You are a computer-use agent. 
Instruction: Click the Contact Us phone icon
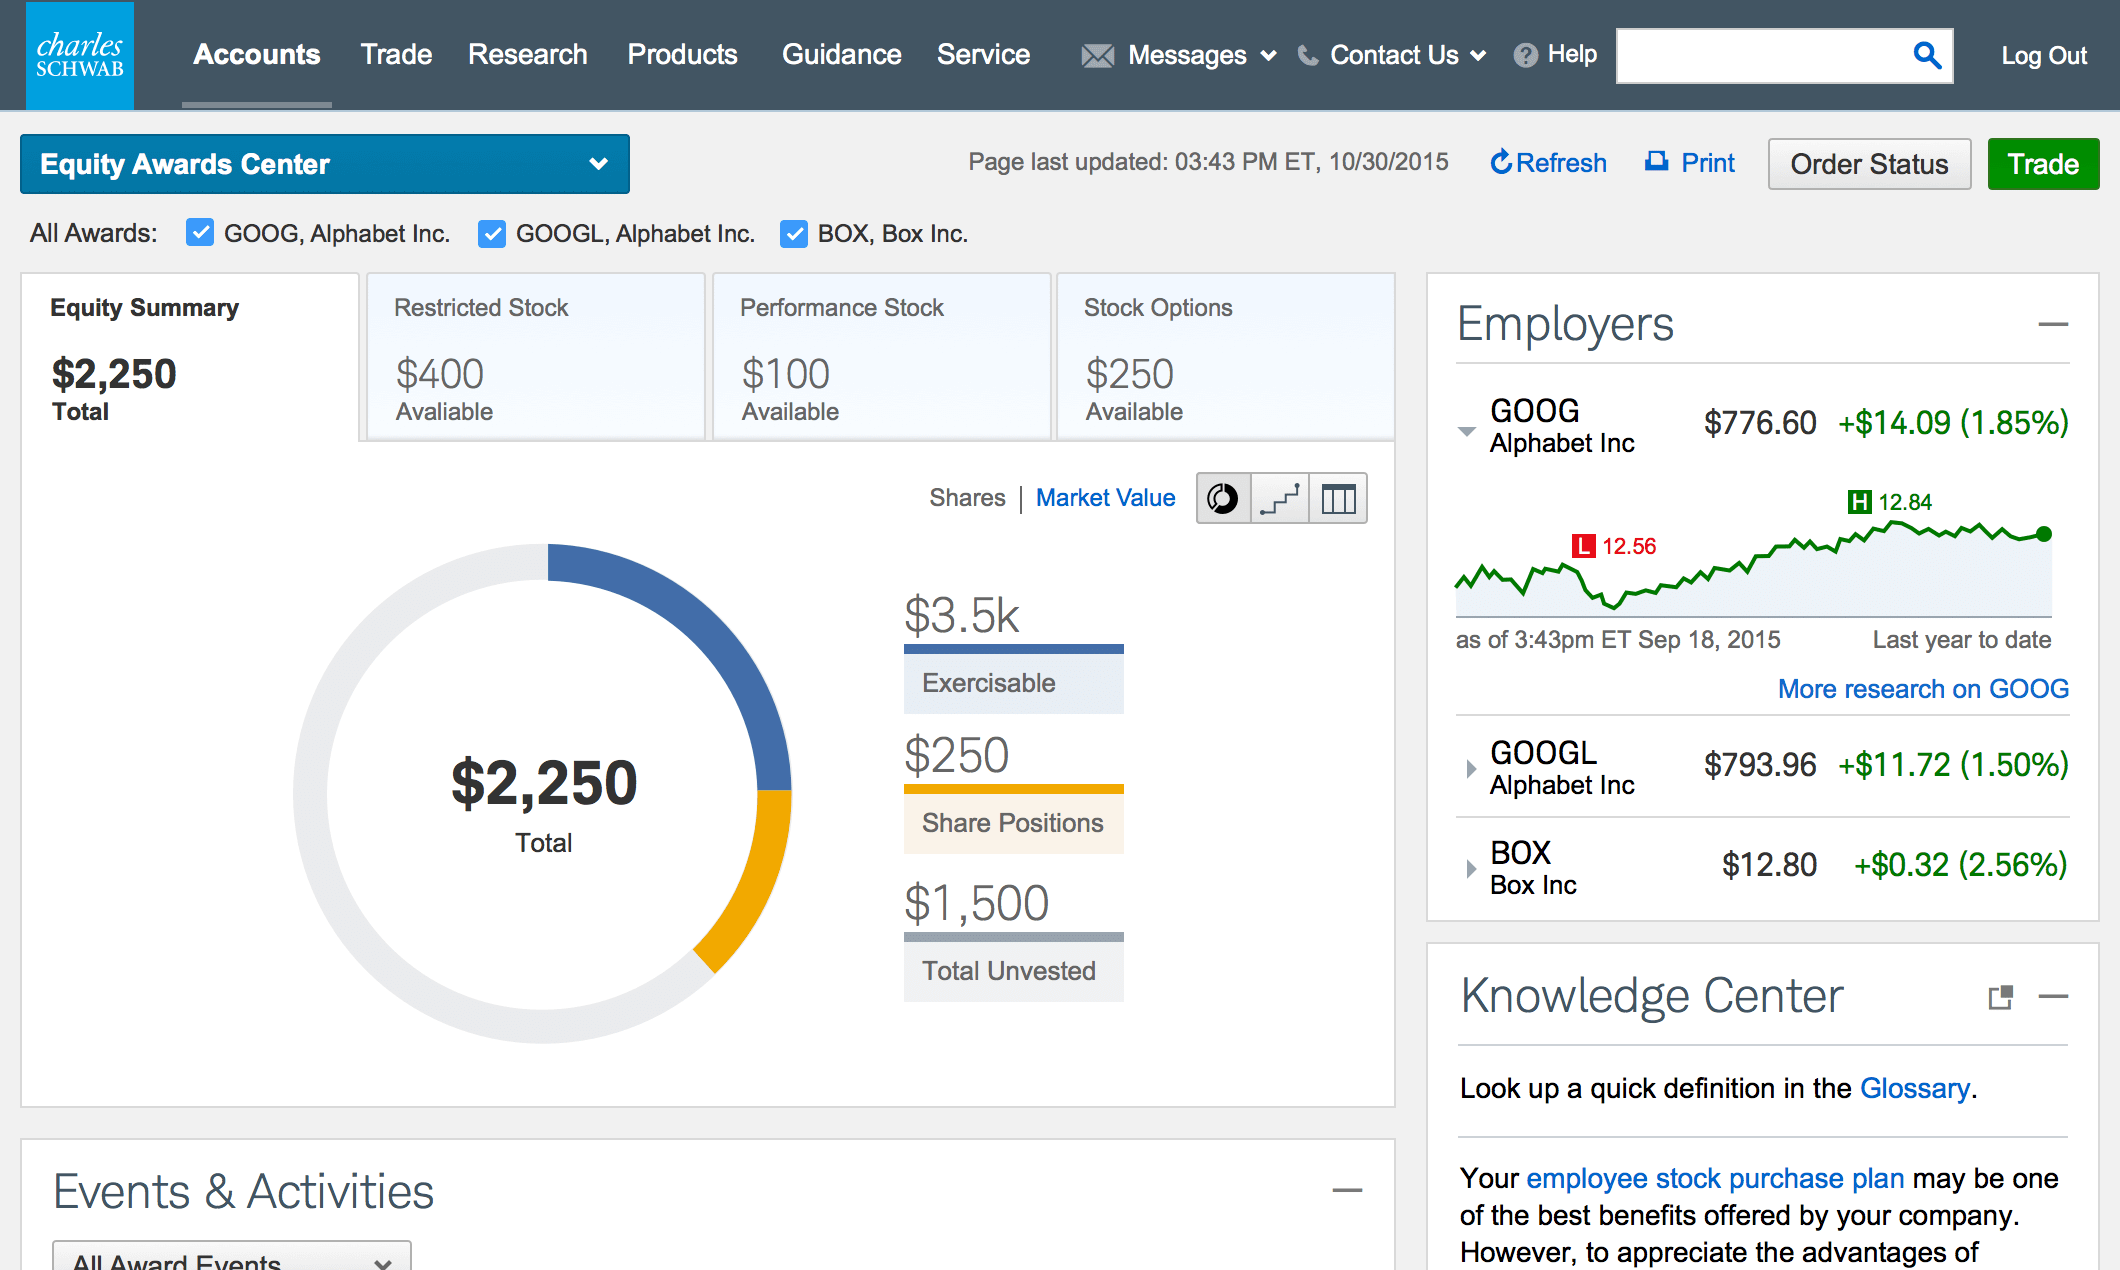[x=1307, y=55]
